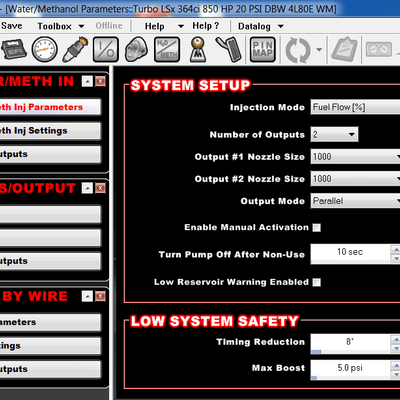400x400 pixels.
Task: Click the Meth Inj Parameters button
Action: click(50, 107)
